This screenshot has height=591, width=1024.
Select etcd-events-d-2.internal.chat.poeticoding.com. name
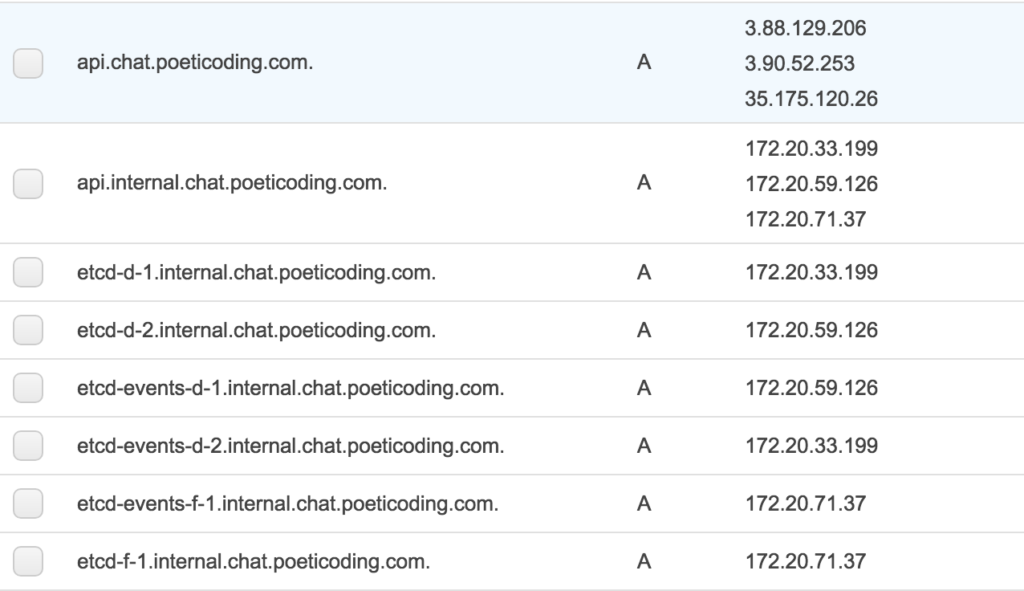[x=291, y=445]
